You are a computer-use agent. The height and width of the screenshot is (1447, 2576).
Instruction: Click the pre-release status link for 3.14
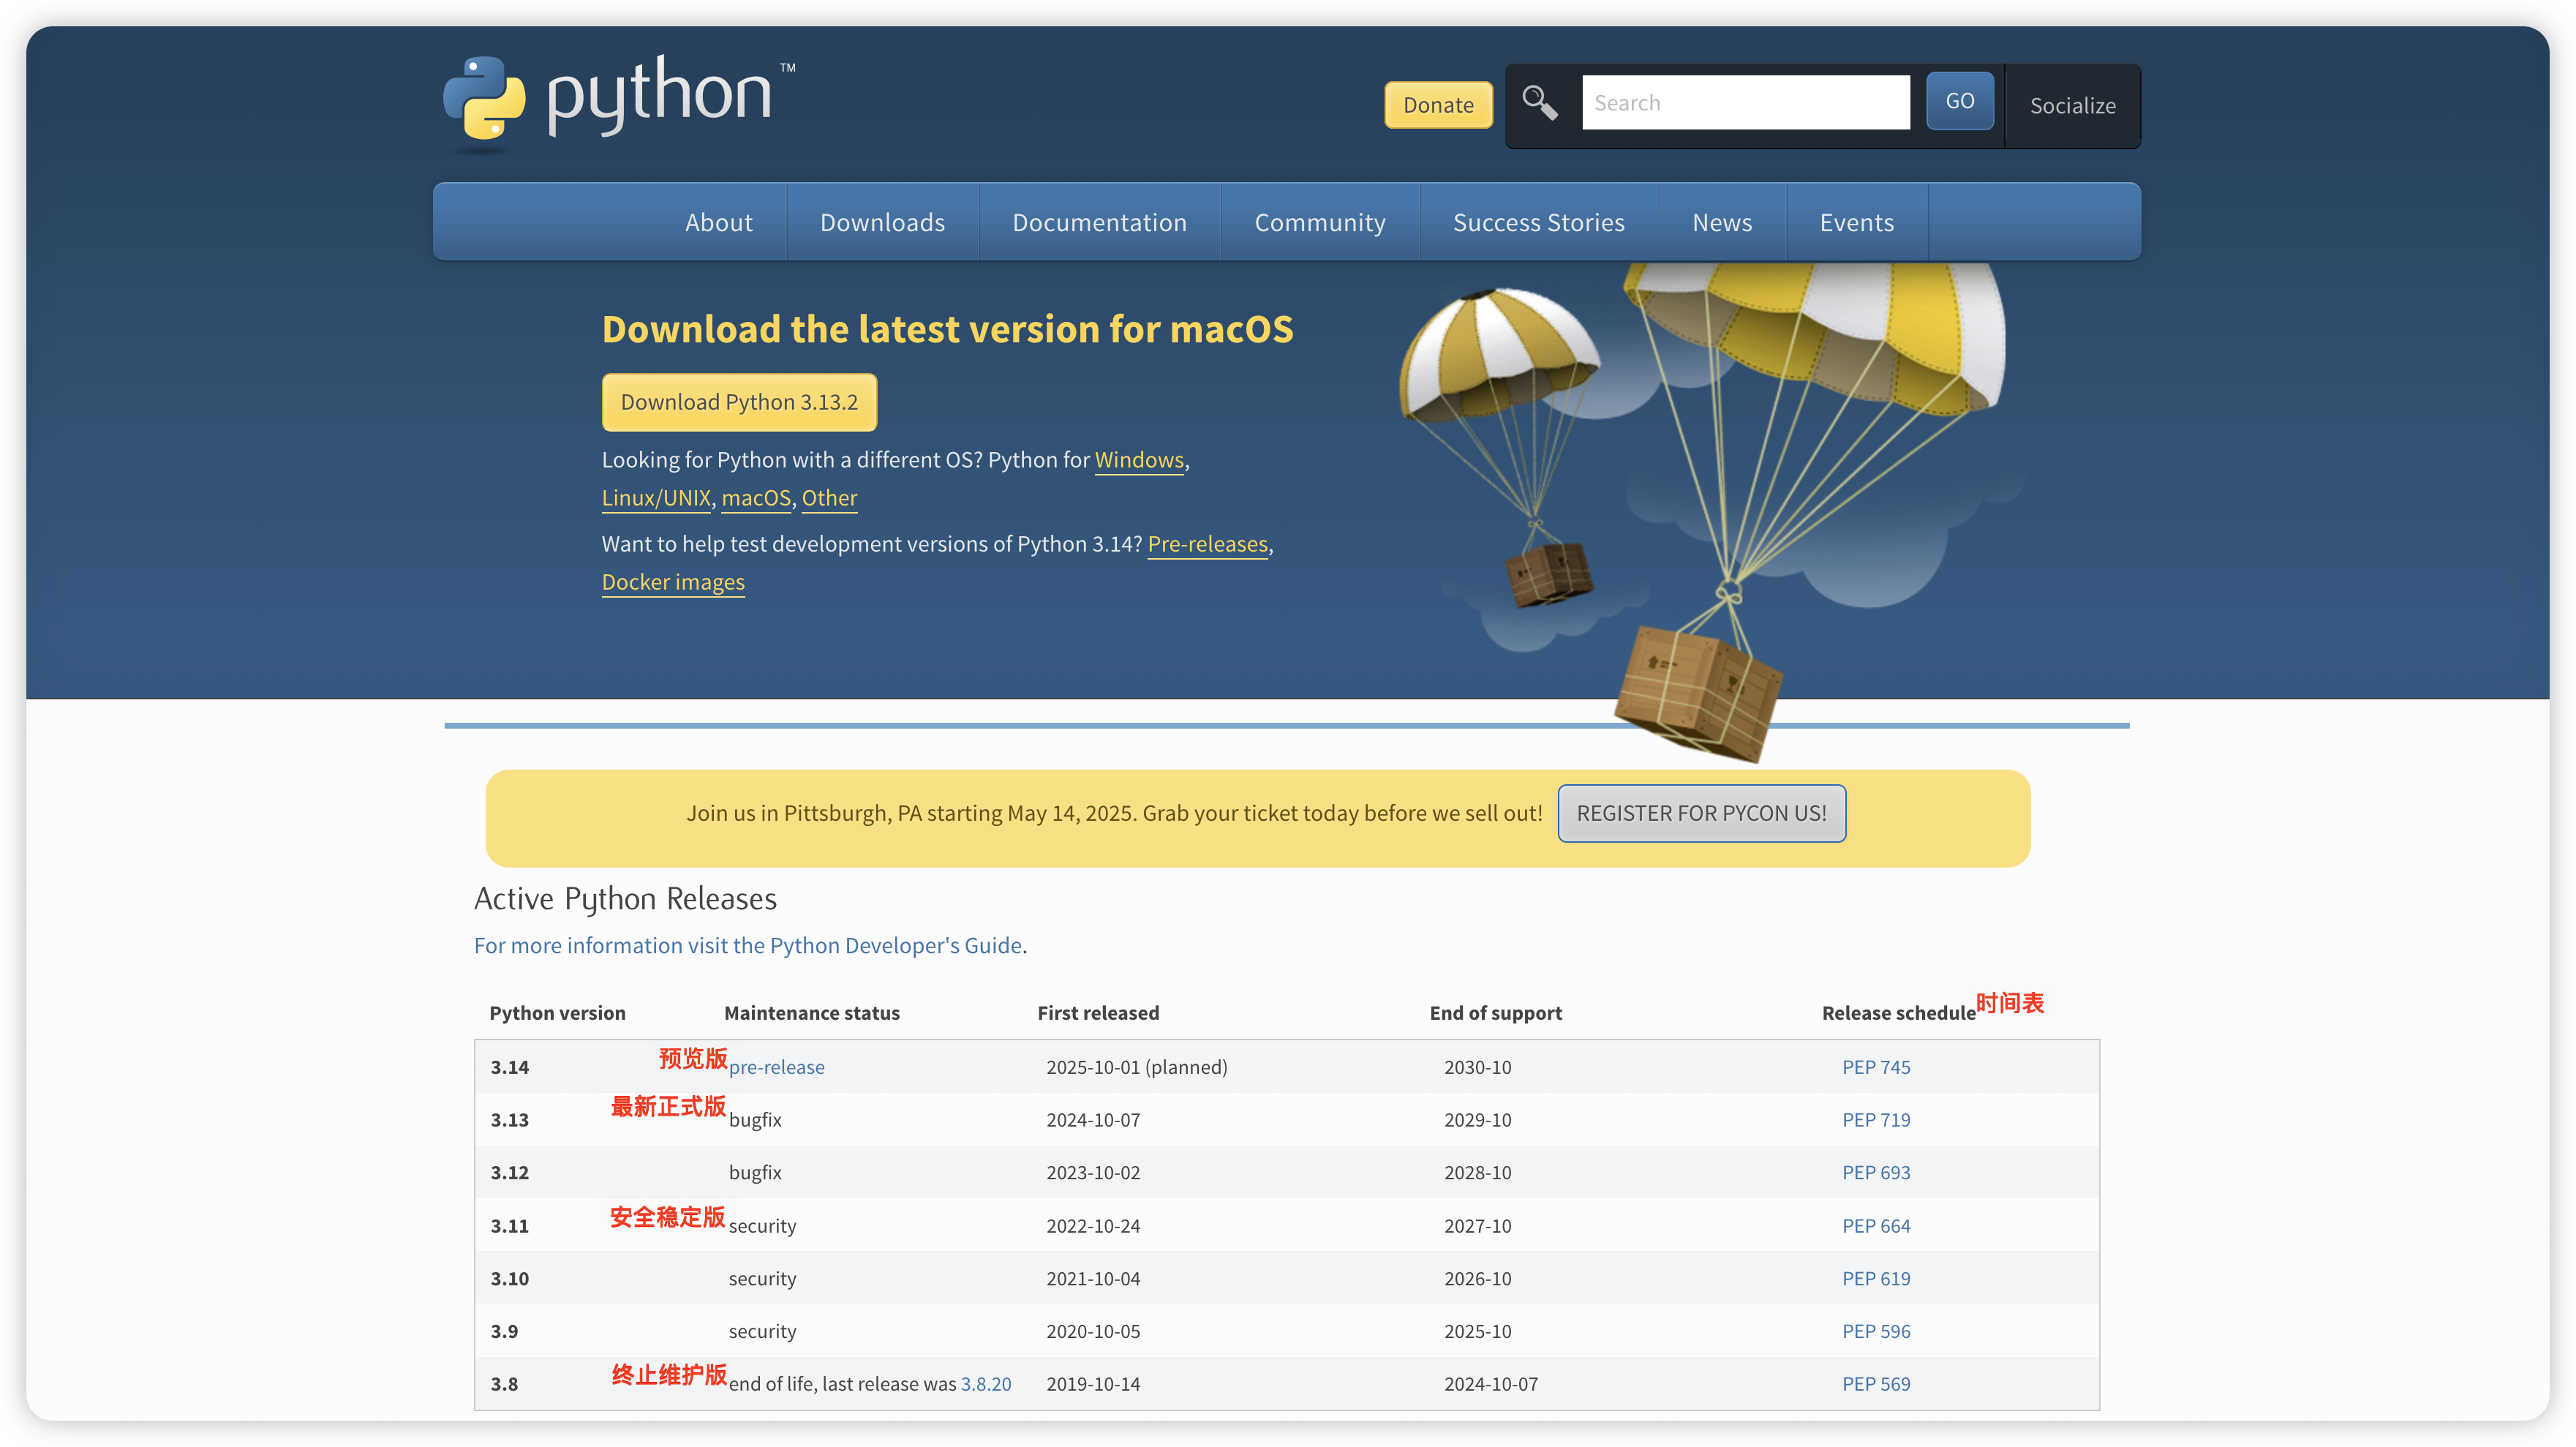tap(777, 1067)
